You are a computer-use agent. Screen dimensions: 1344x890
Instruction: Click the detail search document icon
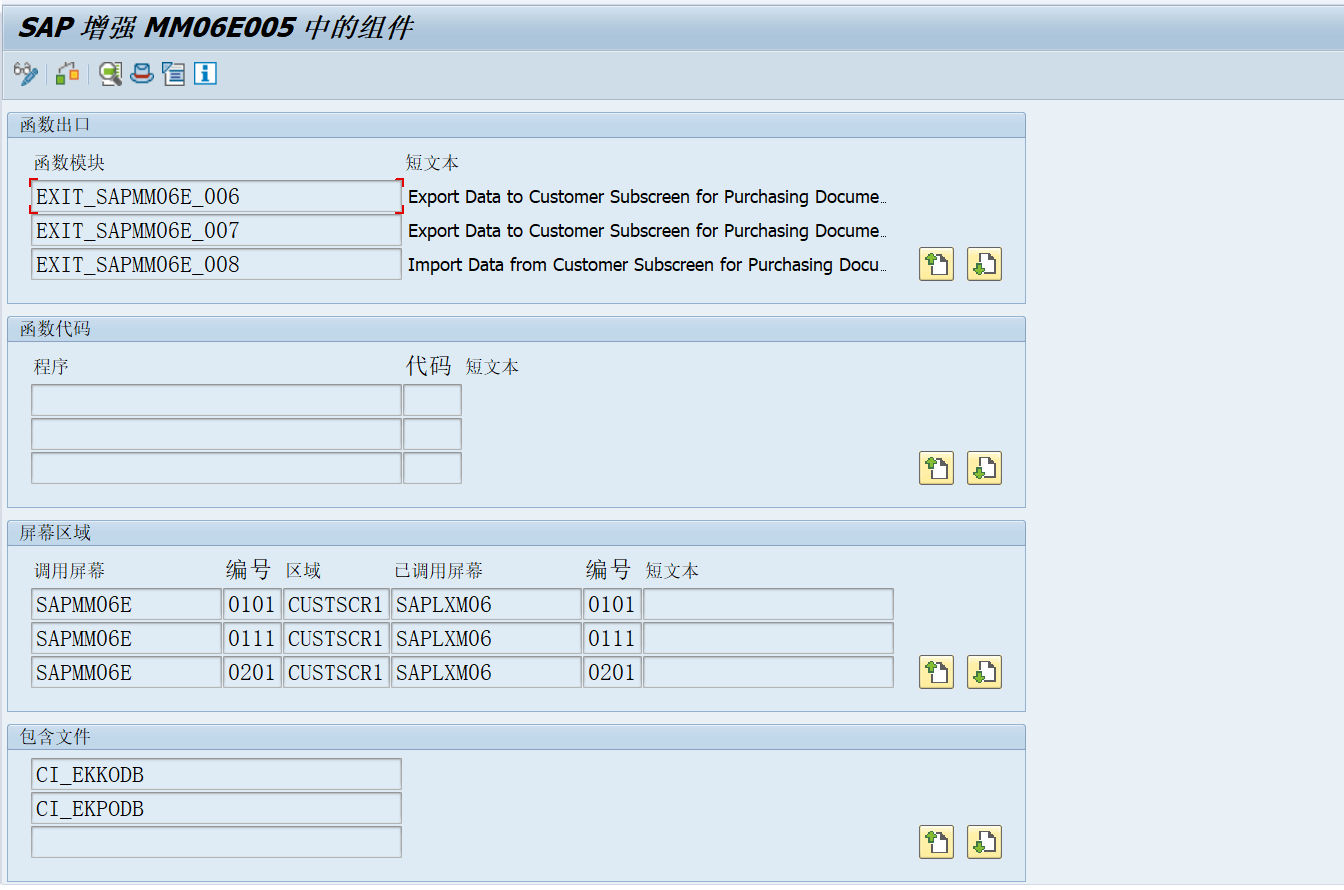point(109,73)
